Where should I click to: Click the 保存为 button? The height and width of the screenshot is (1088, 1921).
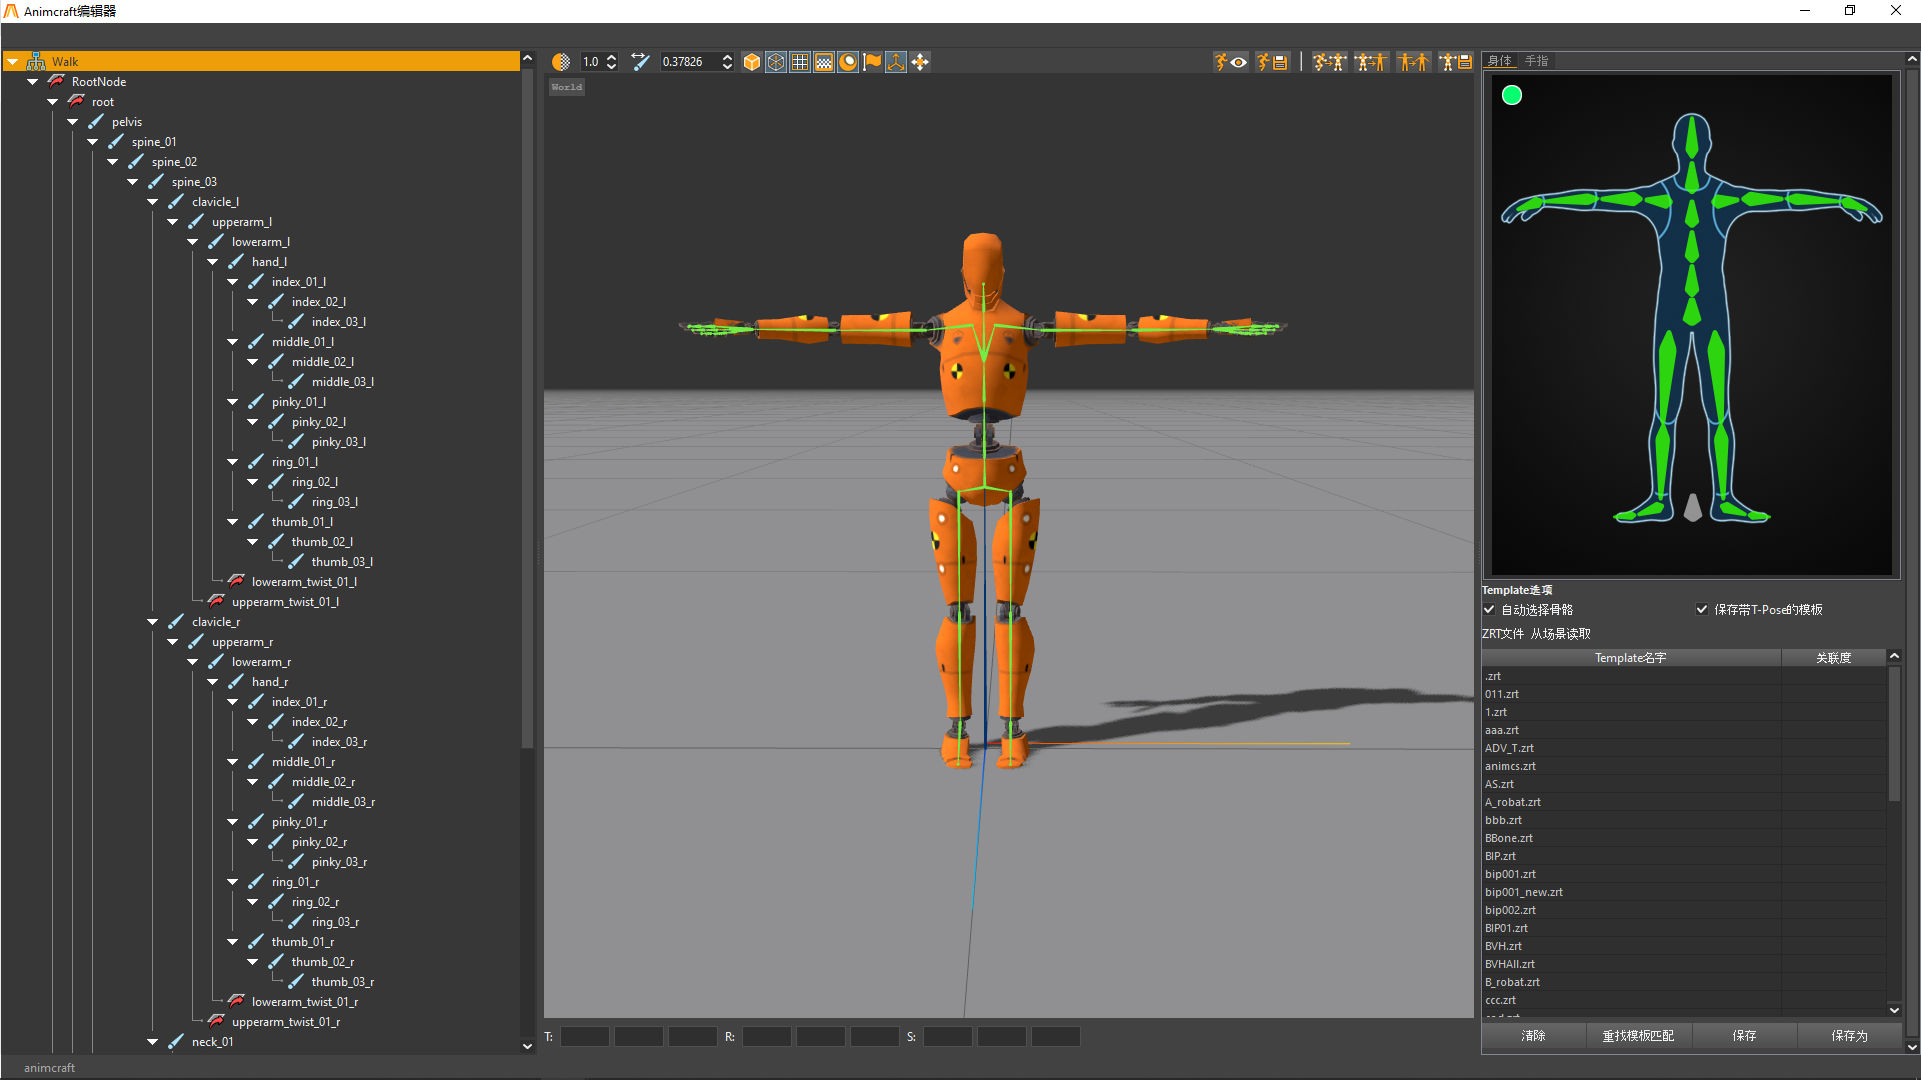coord(1849,1036)
